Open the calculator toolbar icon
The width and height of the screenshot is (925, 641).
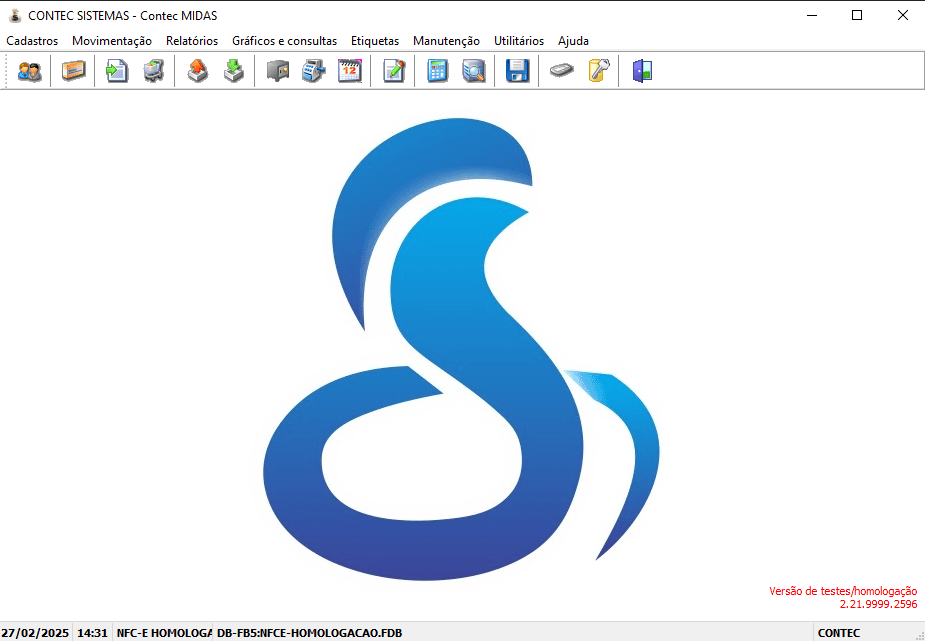(x=437, y=71)
